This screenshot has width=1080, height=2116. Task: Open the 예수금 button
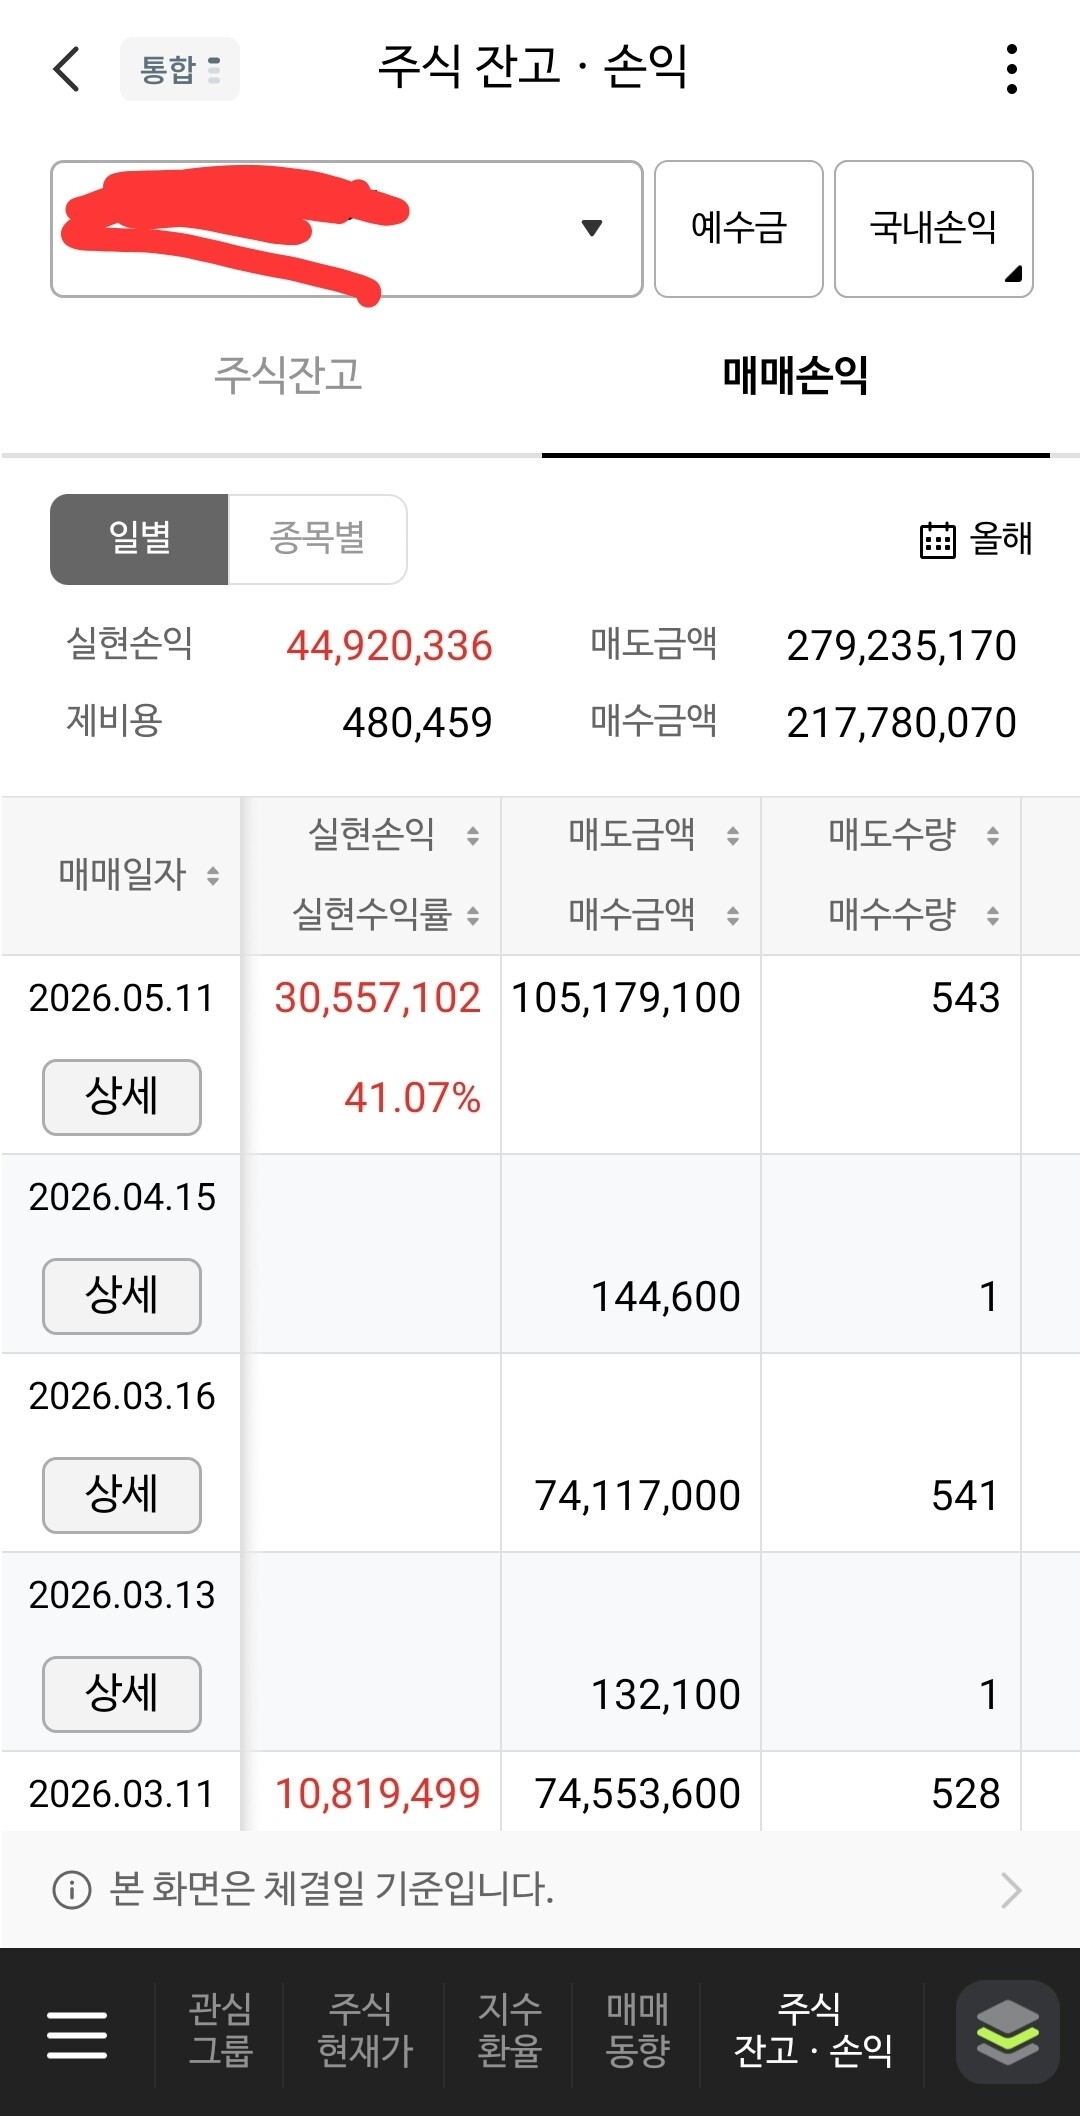(739, 229)
